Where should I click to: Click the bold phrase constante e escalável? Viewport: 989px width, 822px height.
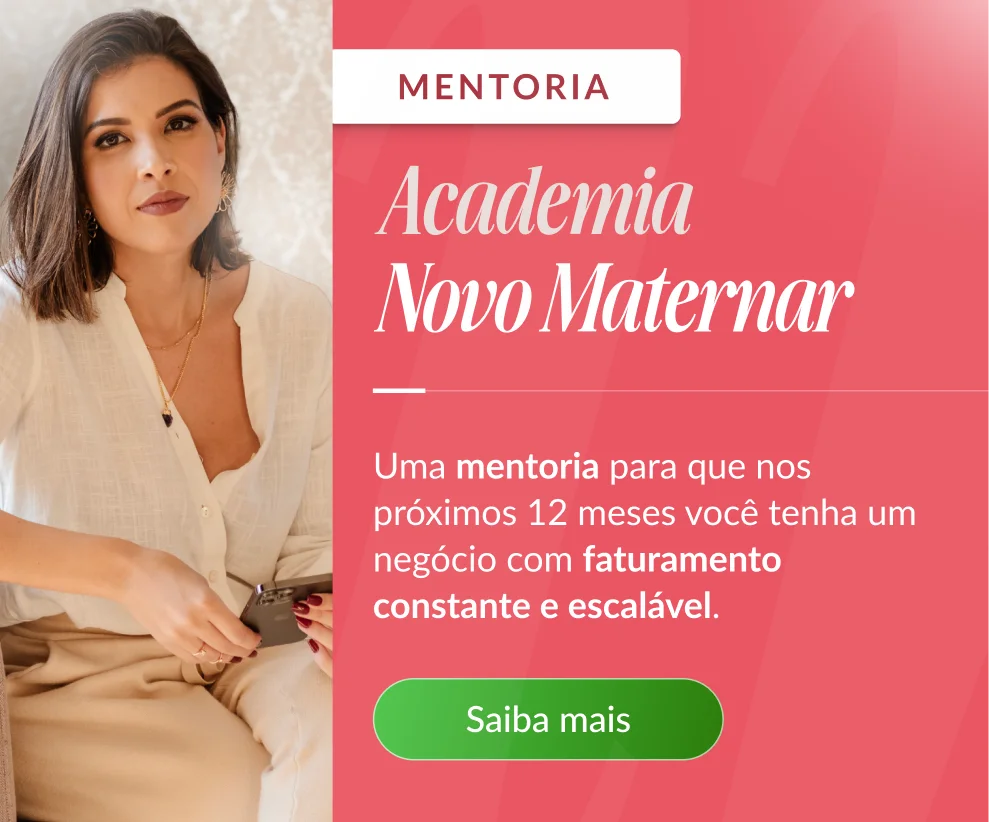click(x=545, y=606)
